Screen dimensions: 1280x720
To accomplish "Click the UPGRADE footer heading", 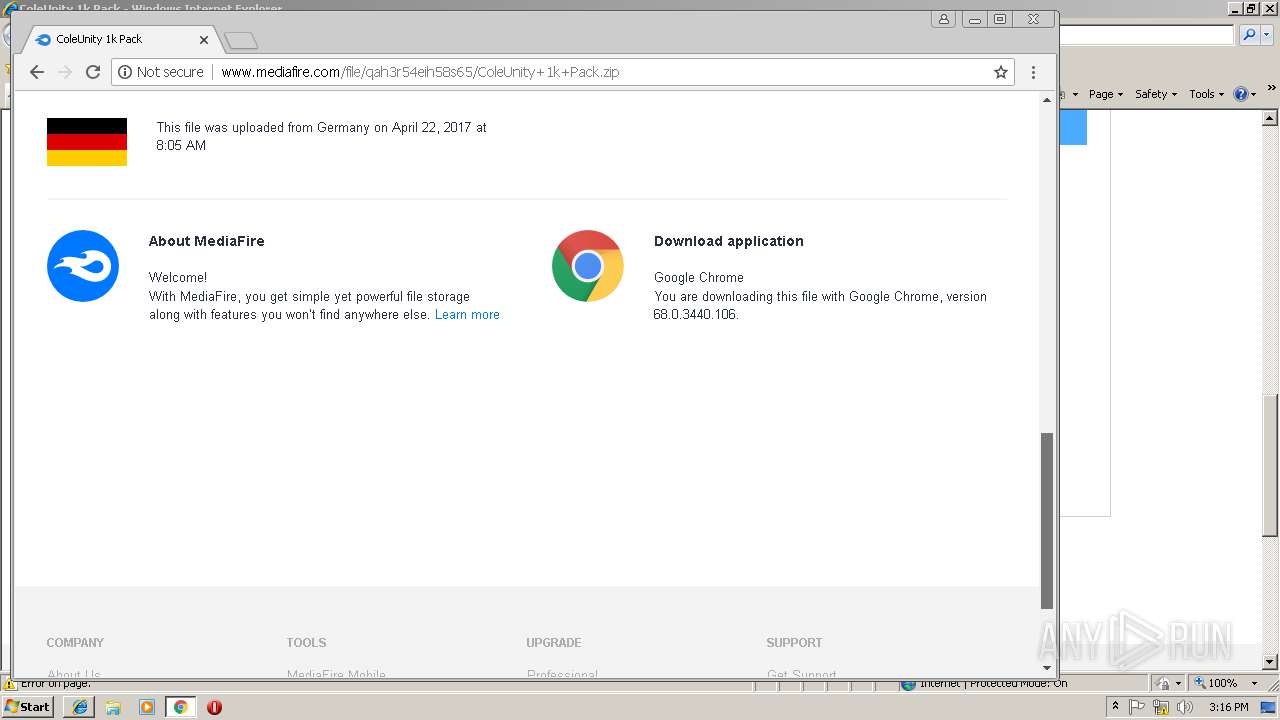I will coord(554,643).
